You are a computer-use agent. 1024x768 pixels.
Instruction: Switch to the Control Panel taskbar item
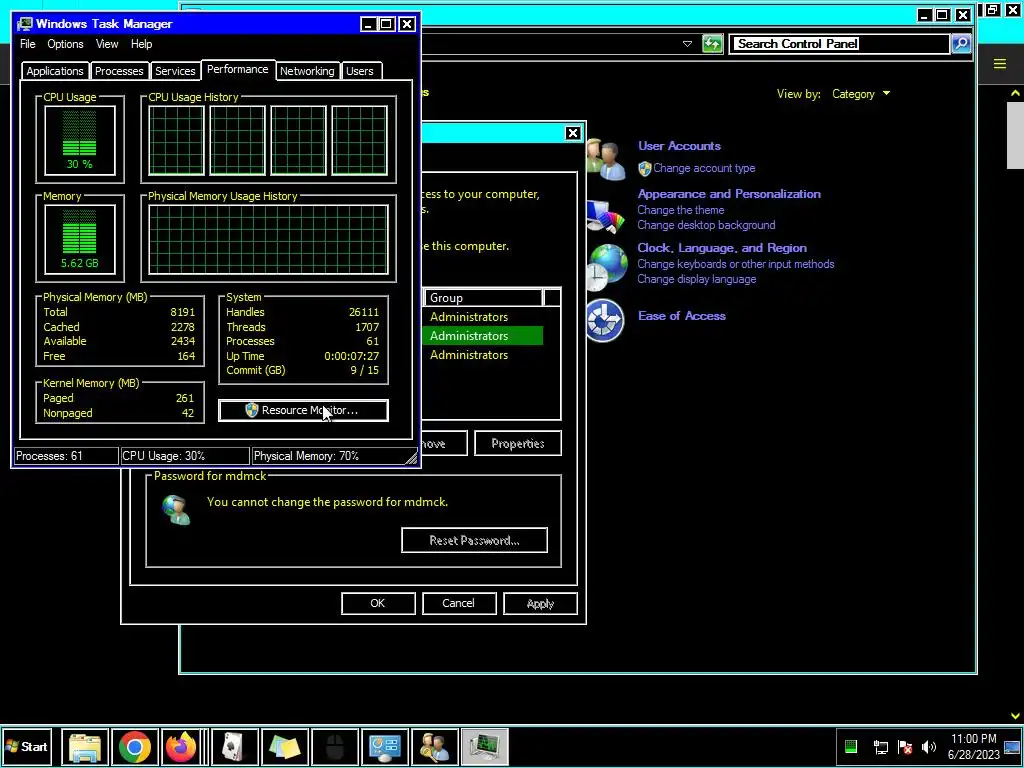[385, 746]
